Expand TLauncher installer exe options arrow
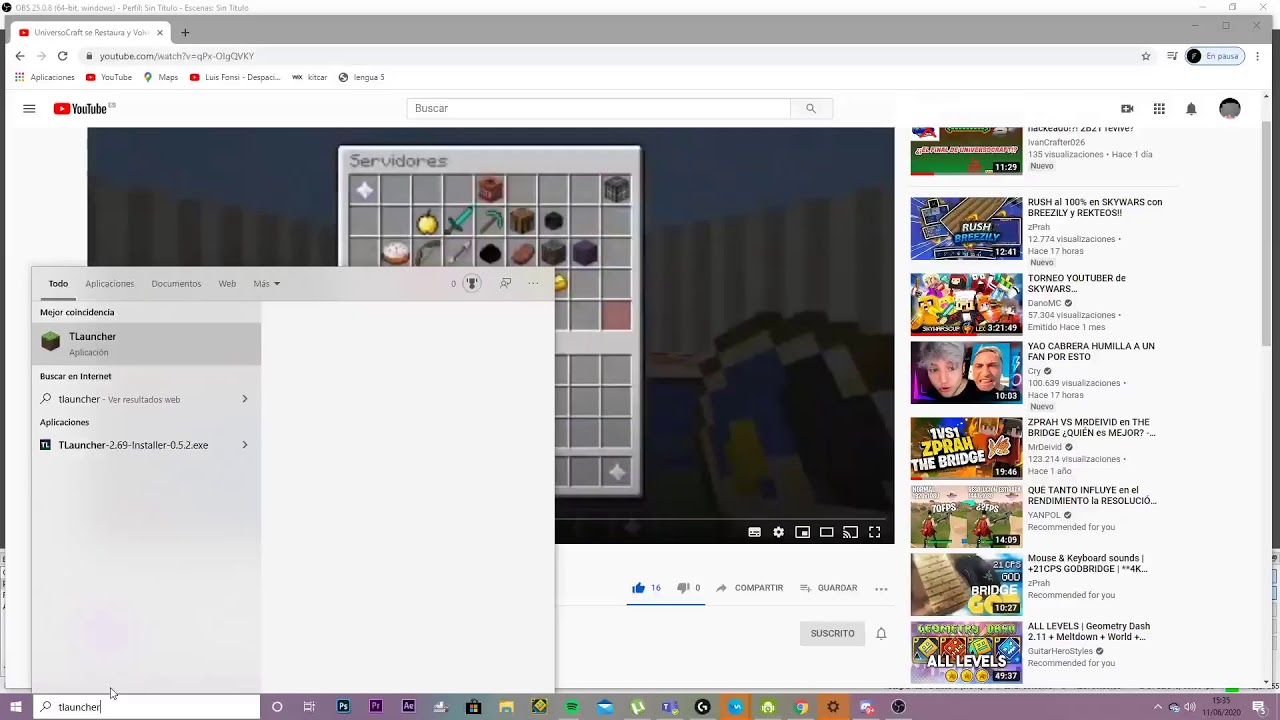Screen dimensions: 1280x720 (x=245, y=445)
